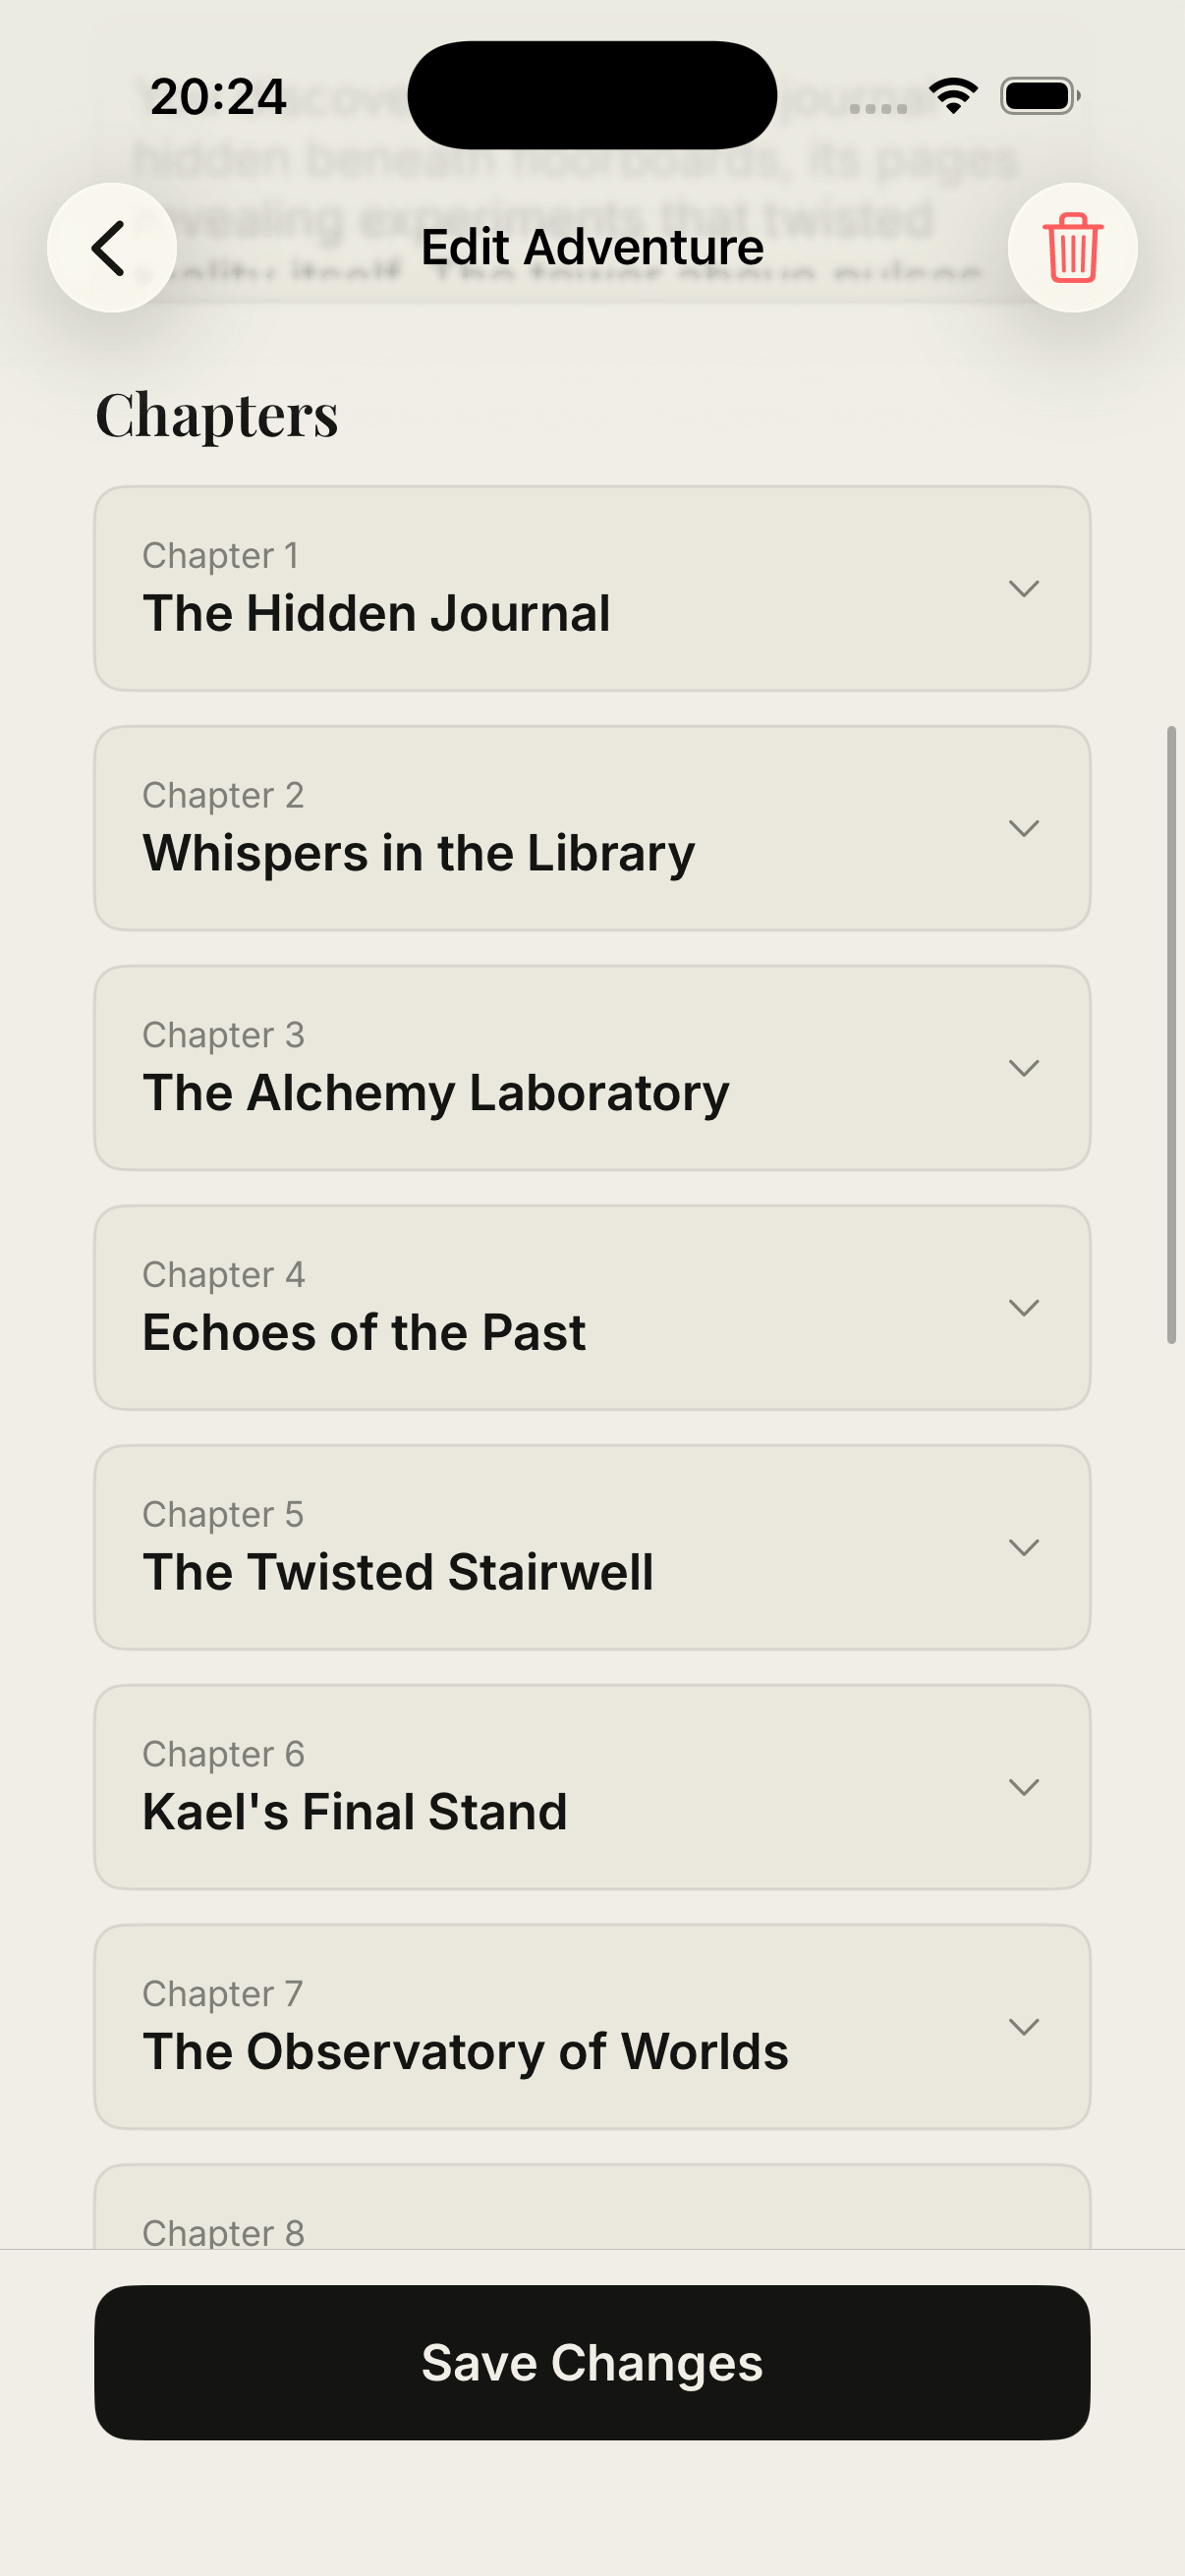1185x2576 pixels.
Task: Tap the battery indicator icon
Action: coord(1040,96)
